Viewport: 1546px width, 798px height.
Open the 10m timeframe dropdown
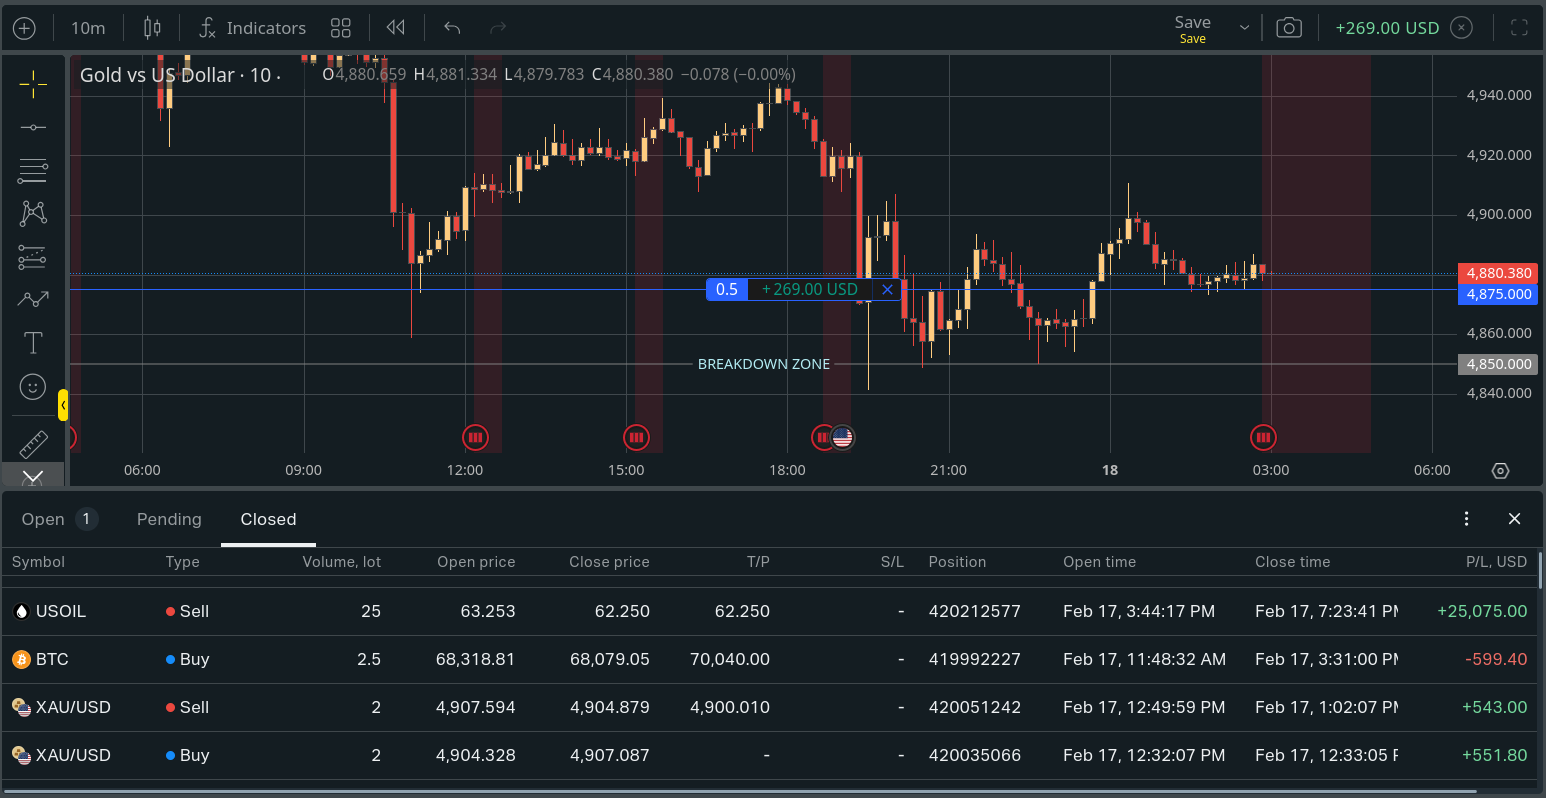pos(88,28)
